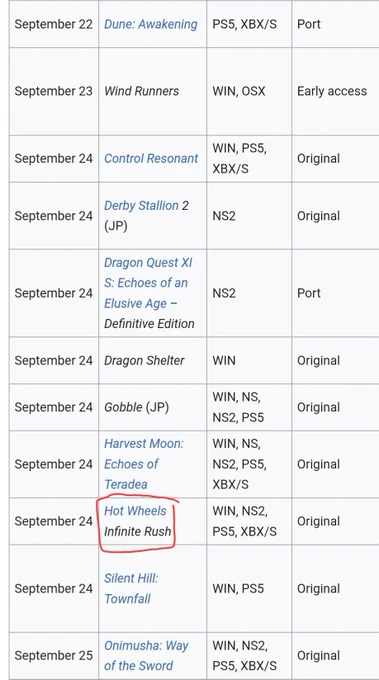This screenshot has width=379, height=680.
Task: Open Onimusha: Way of the Sword link
Action: [146, 655]
